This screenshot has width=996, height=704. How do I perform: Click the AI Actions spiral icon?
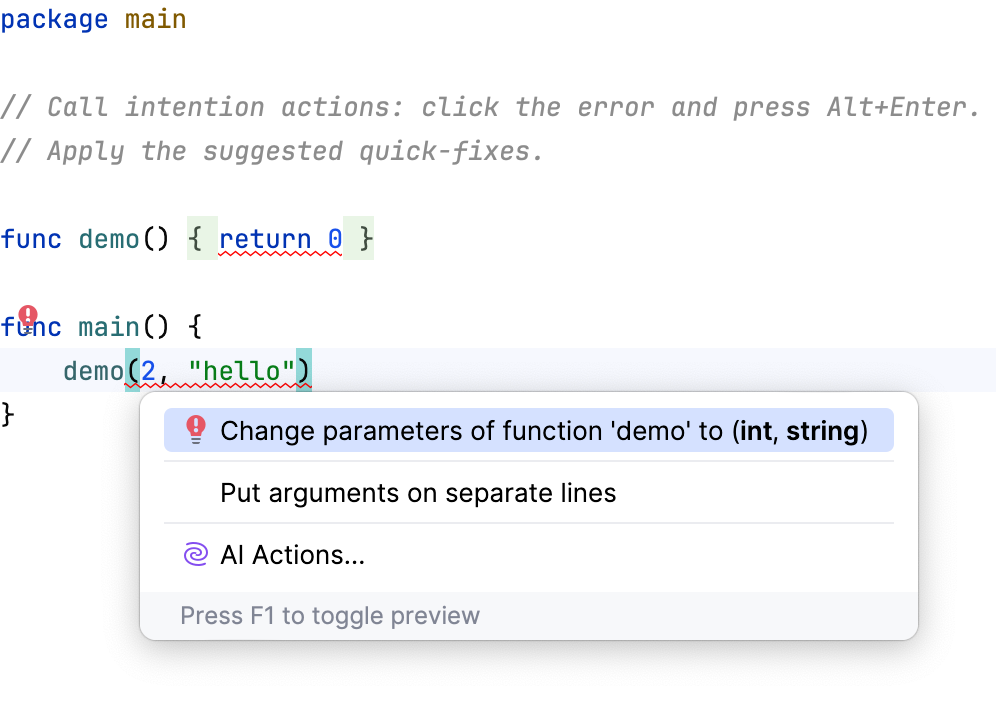[194, 553]
